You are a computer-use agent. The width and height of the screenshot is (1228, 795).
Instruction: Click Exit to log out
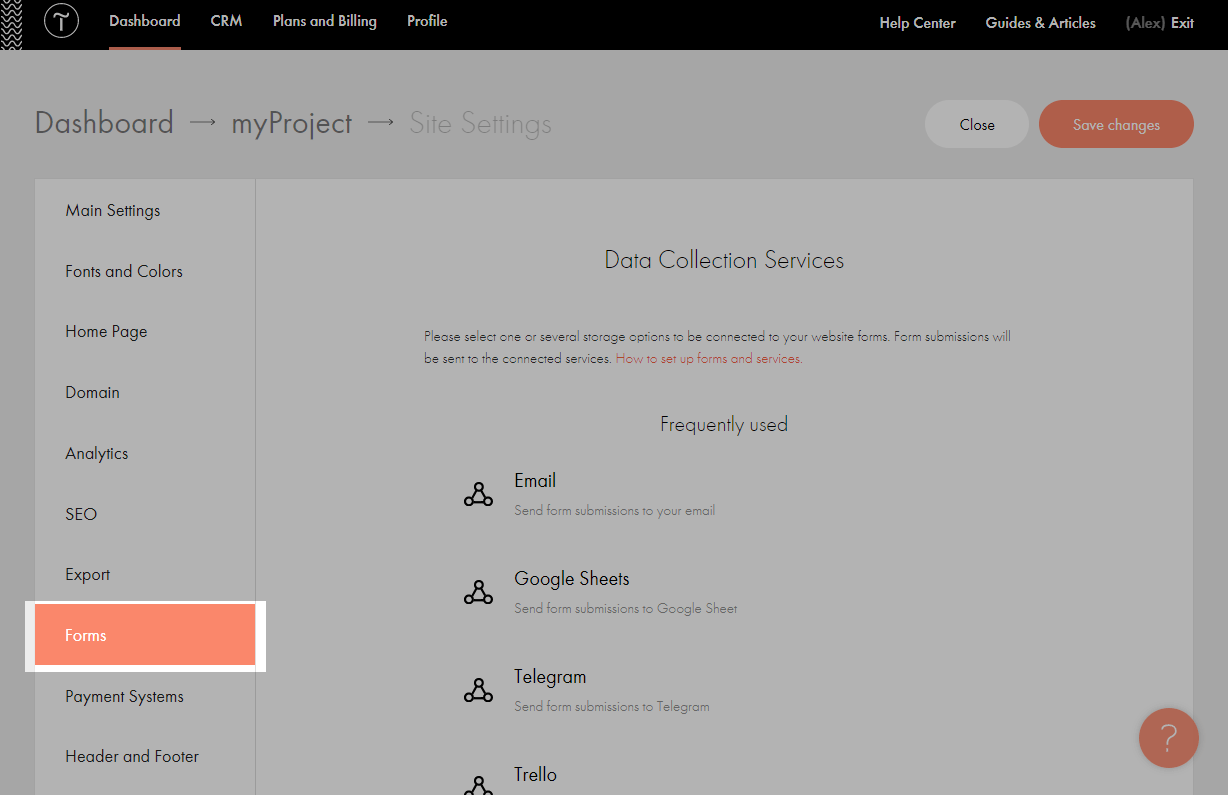[x=1182, y=23]
